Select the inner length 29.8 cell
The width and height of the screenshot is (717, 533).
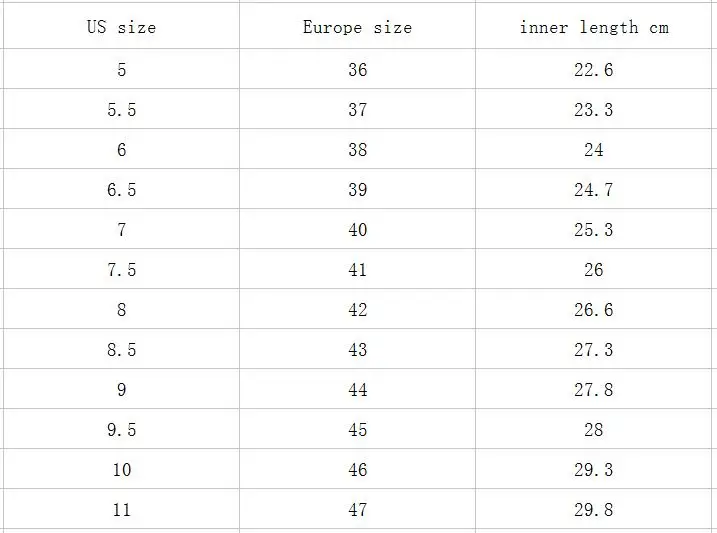[x=594, y=509]
